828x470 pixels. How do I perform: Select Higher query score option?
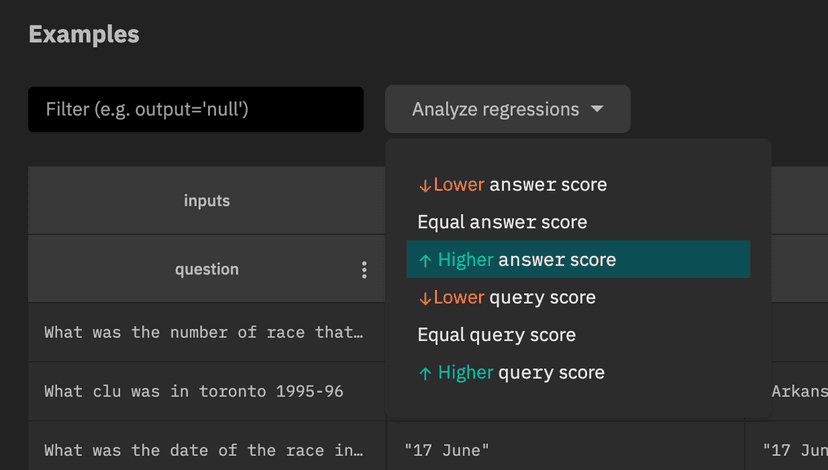pyautogui.click(x=511, y=372)
